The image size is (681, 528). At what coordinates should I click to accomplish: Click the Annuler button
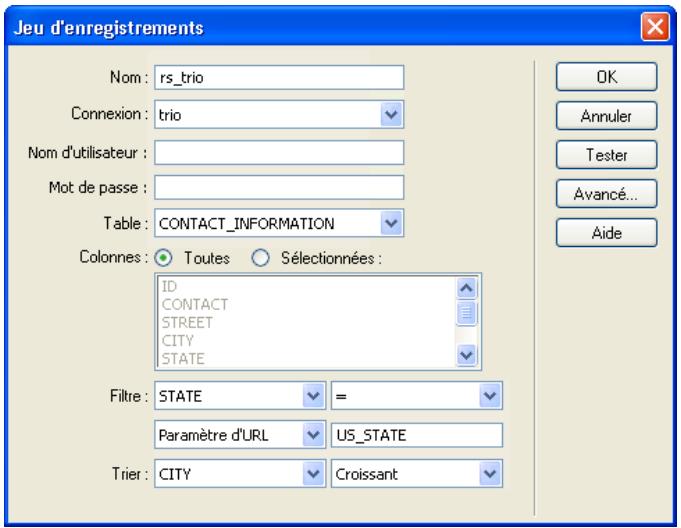point(606,116)
